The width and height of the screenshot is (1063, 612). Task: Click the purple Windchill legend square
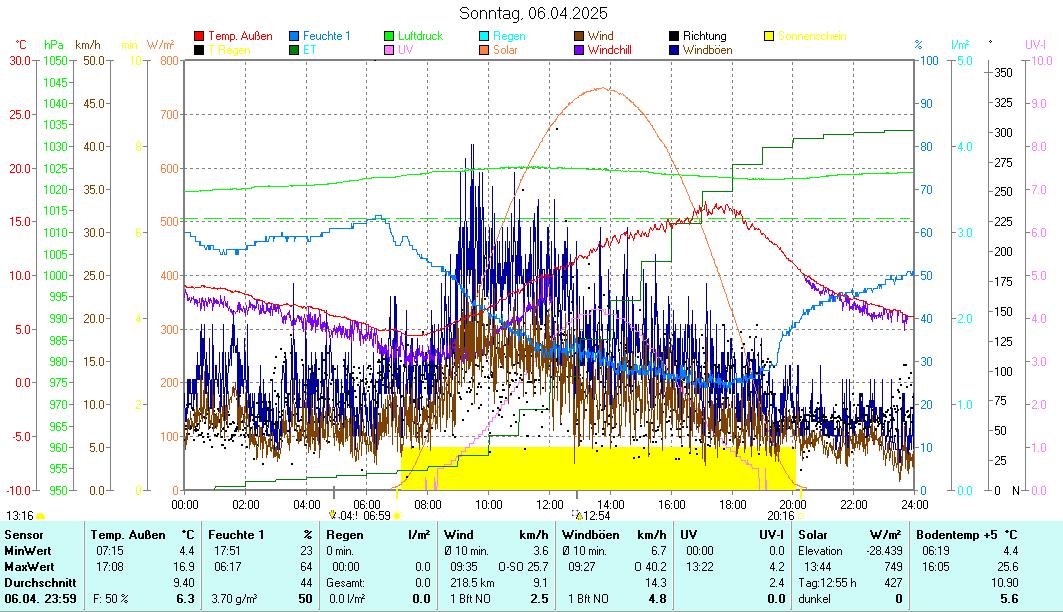tap(580, 50)
